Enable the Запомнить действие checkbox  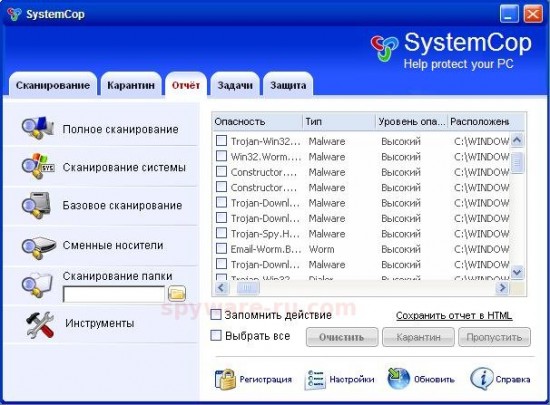tap(216, 315)
